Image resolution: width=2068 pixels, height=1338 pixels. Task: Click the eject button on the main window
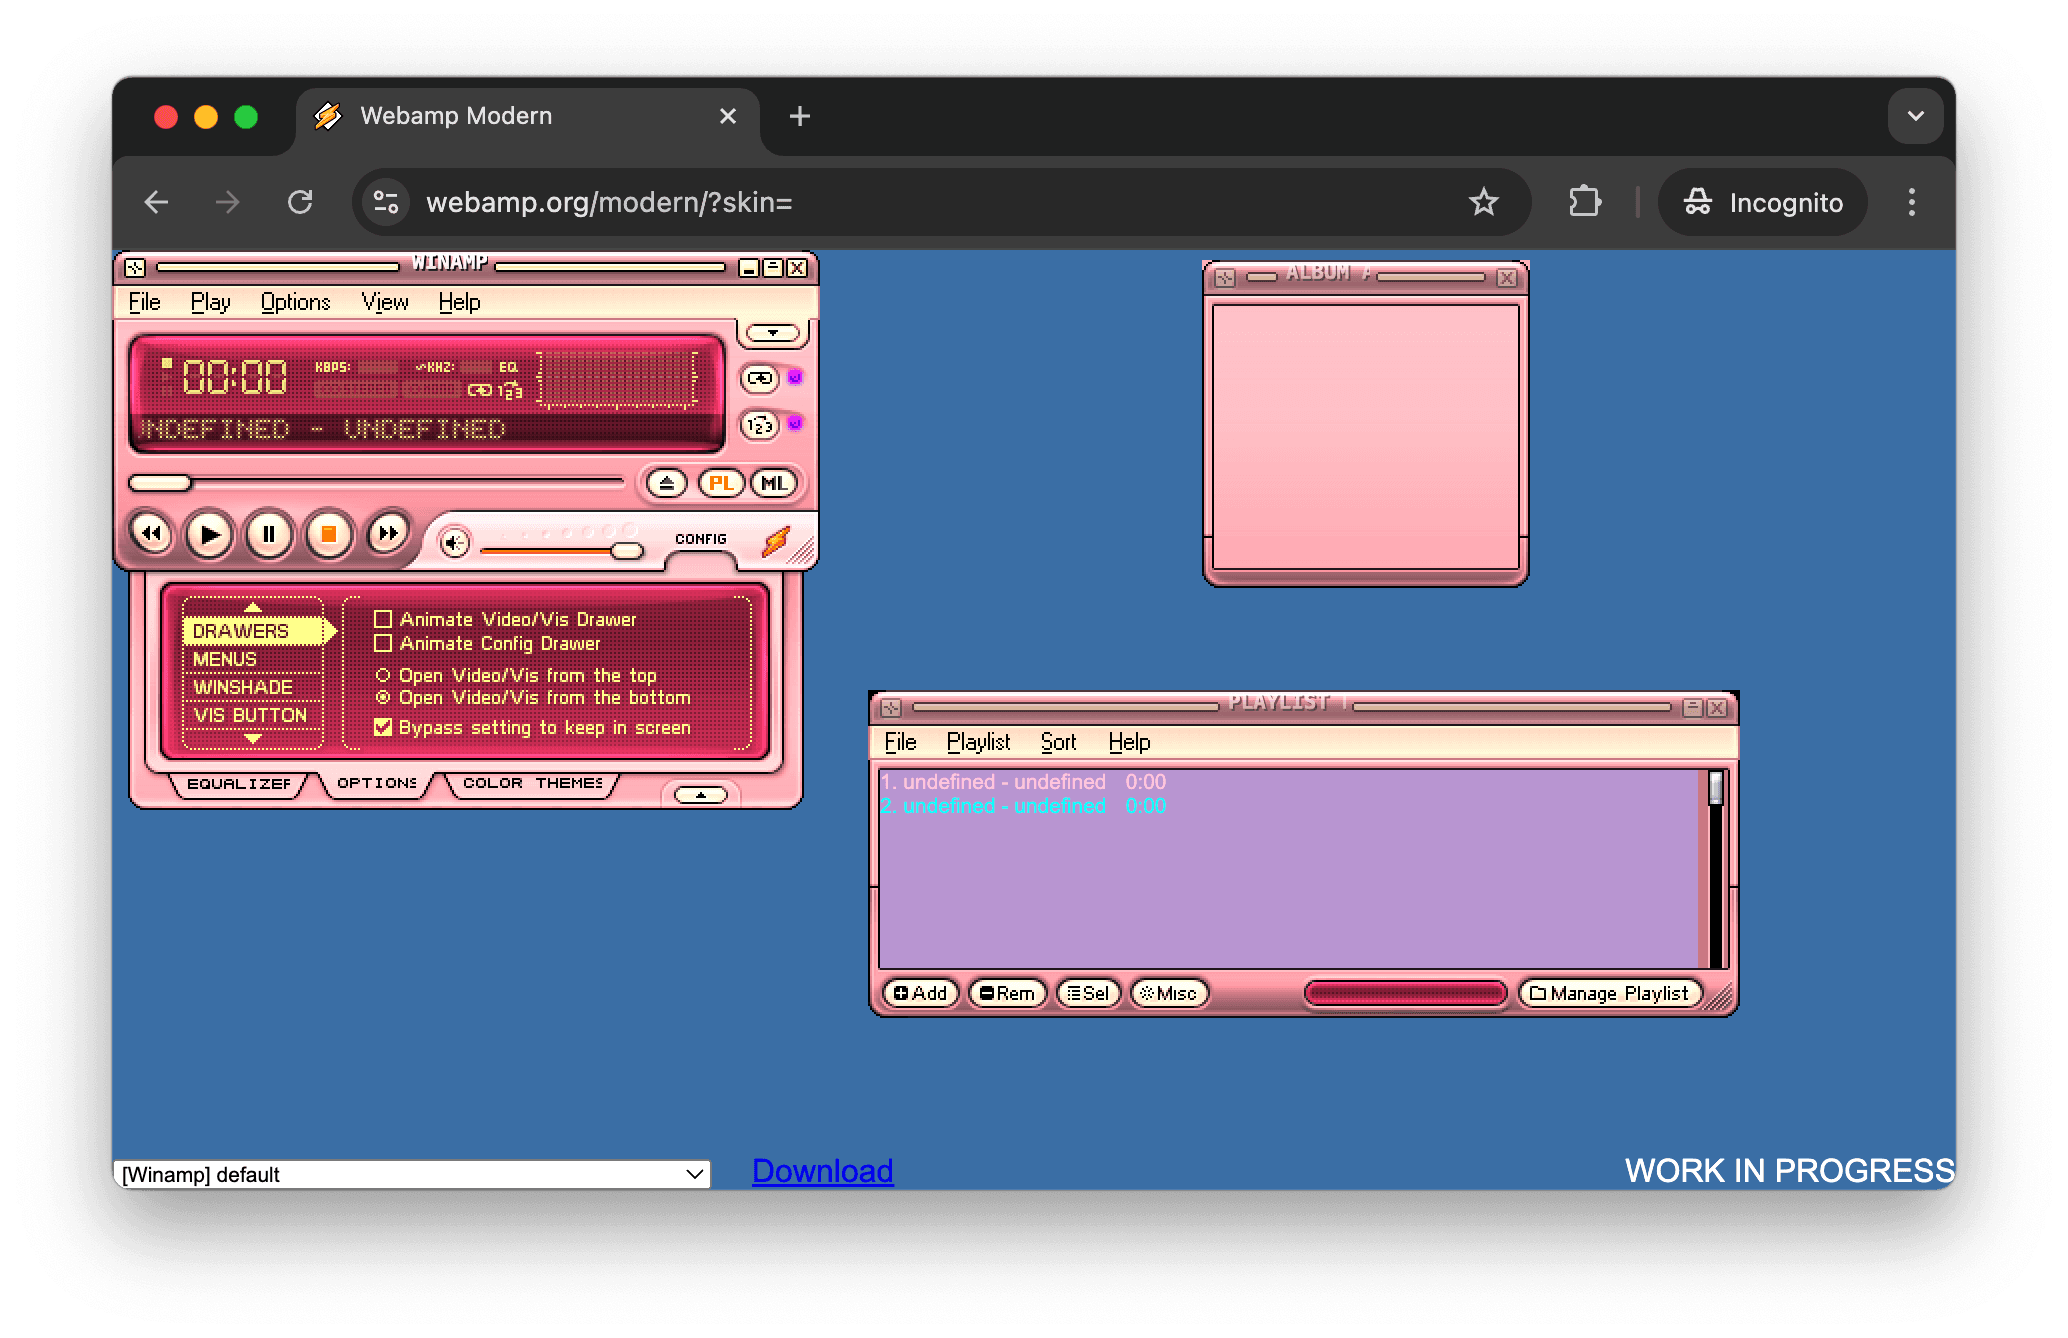tap(667, 483)
